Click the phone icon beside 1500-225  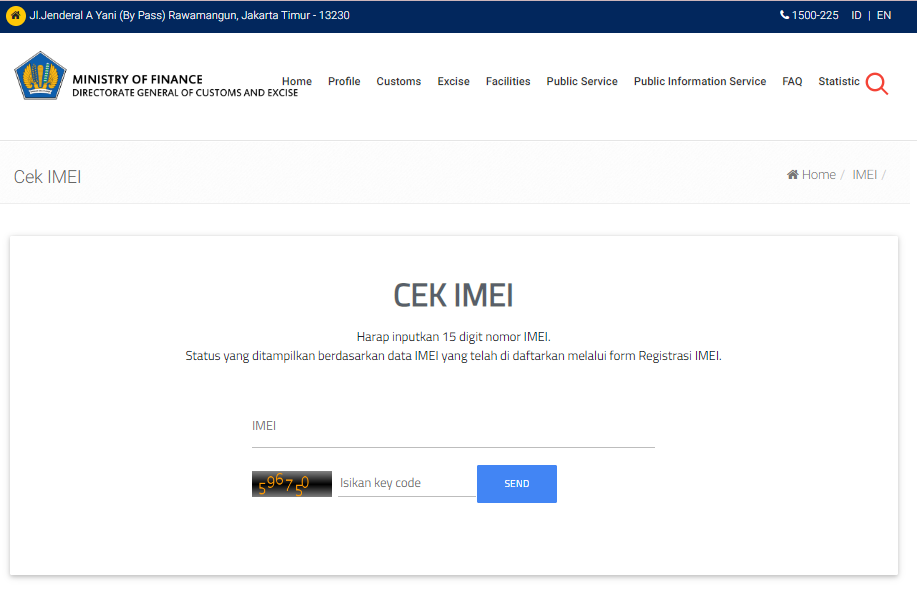(x=784, y=15)
